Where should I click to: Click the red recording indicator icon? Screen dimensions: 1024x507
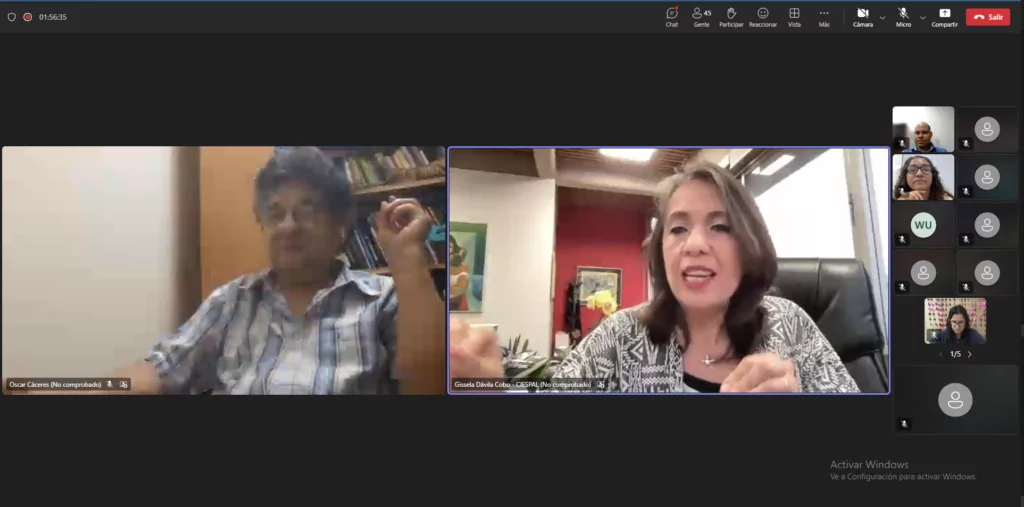pos(27,17)
